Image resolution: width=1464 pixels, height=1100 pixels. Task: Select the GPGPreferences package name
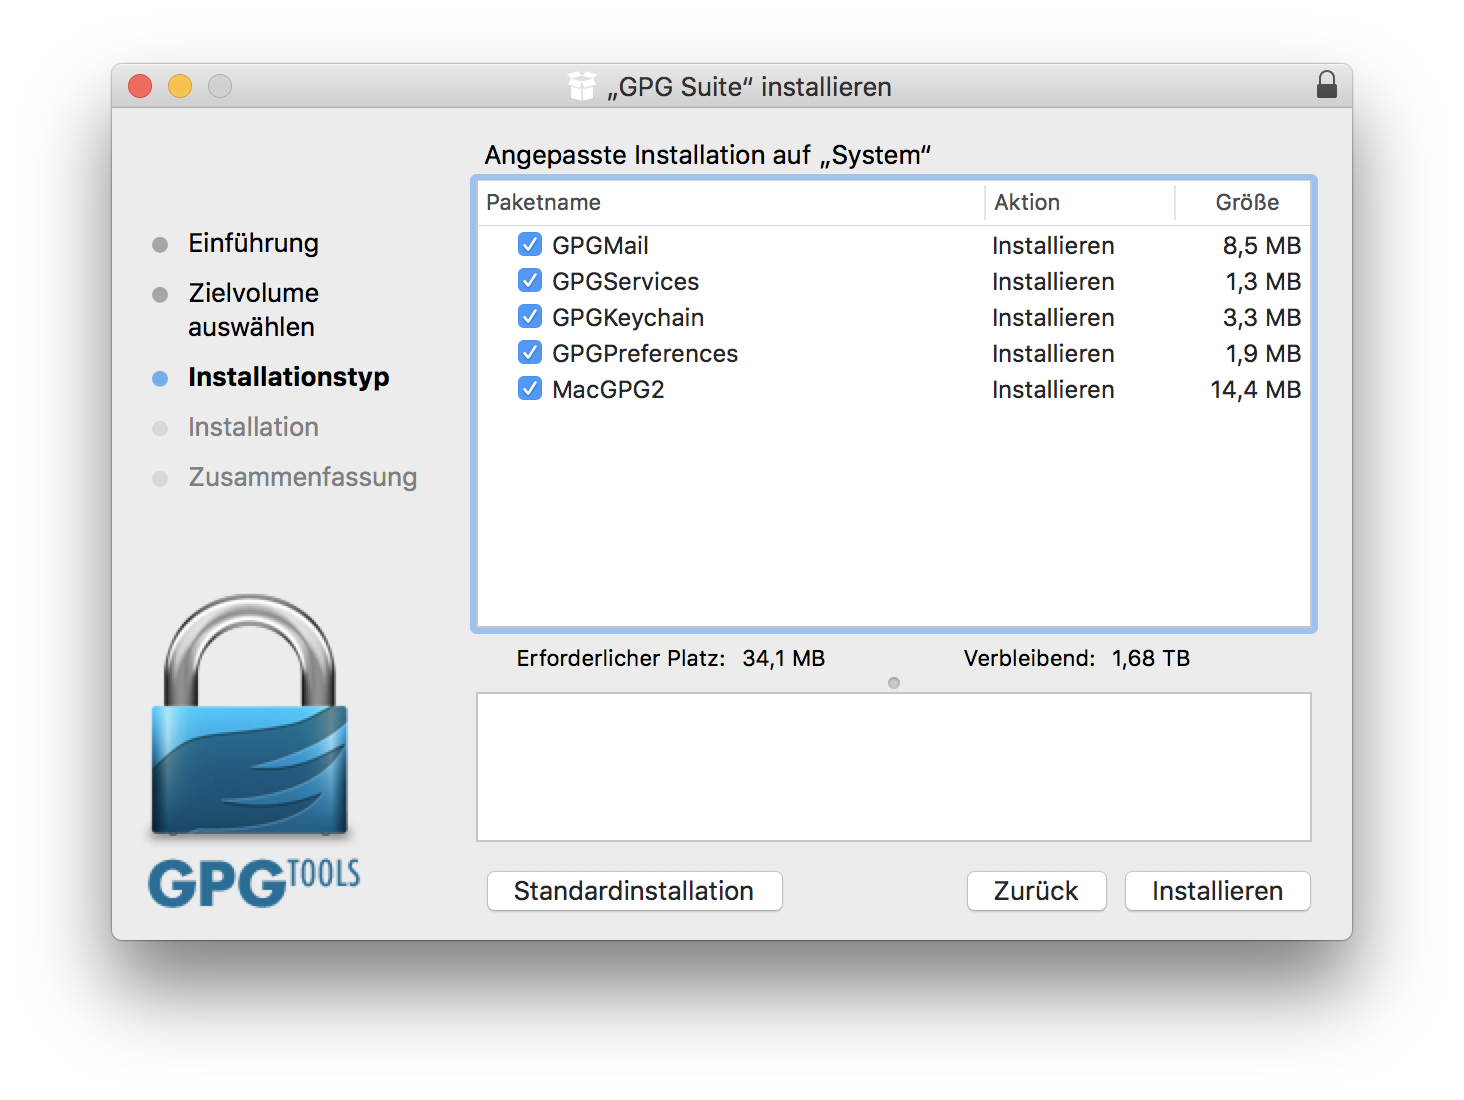point(645,353)
